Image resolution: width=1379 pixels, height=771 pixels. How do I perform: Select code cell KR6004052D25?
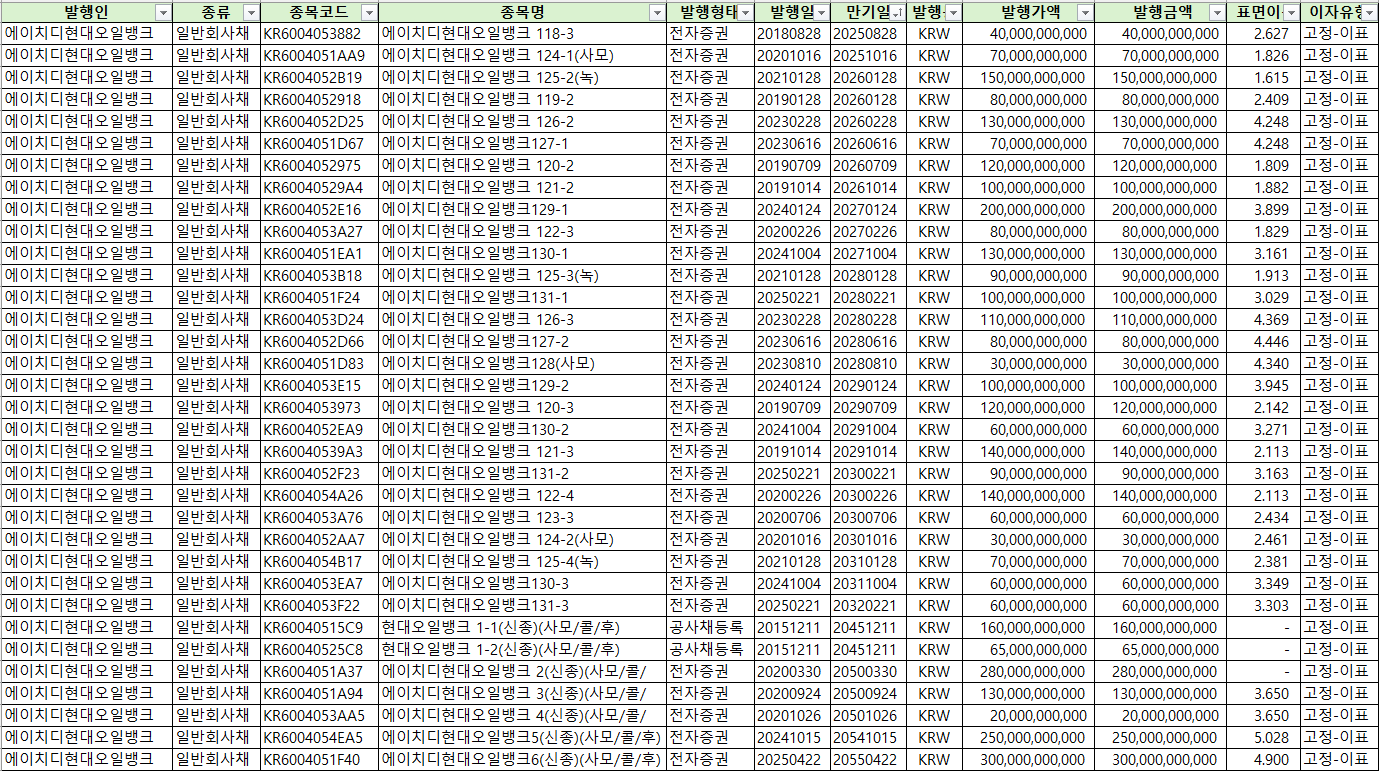click(x=319, y=121)
